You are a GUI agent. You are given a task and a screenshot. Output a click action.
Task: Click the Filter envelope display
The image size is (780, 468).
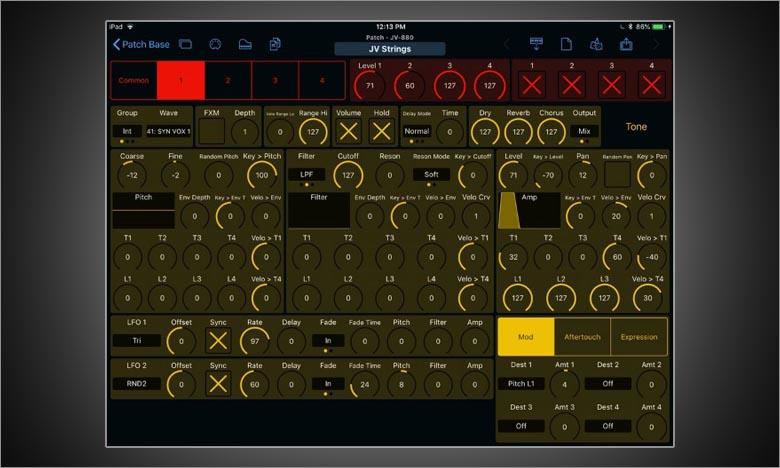click(x=319, y=210)
